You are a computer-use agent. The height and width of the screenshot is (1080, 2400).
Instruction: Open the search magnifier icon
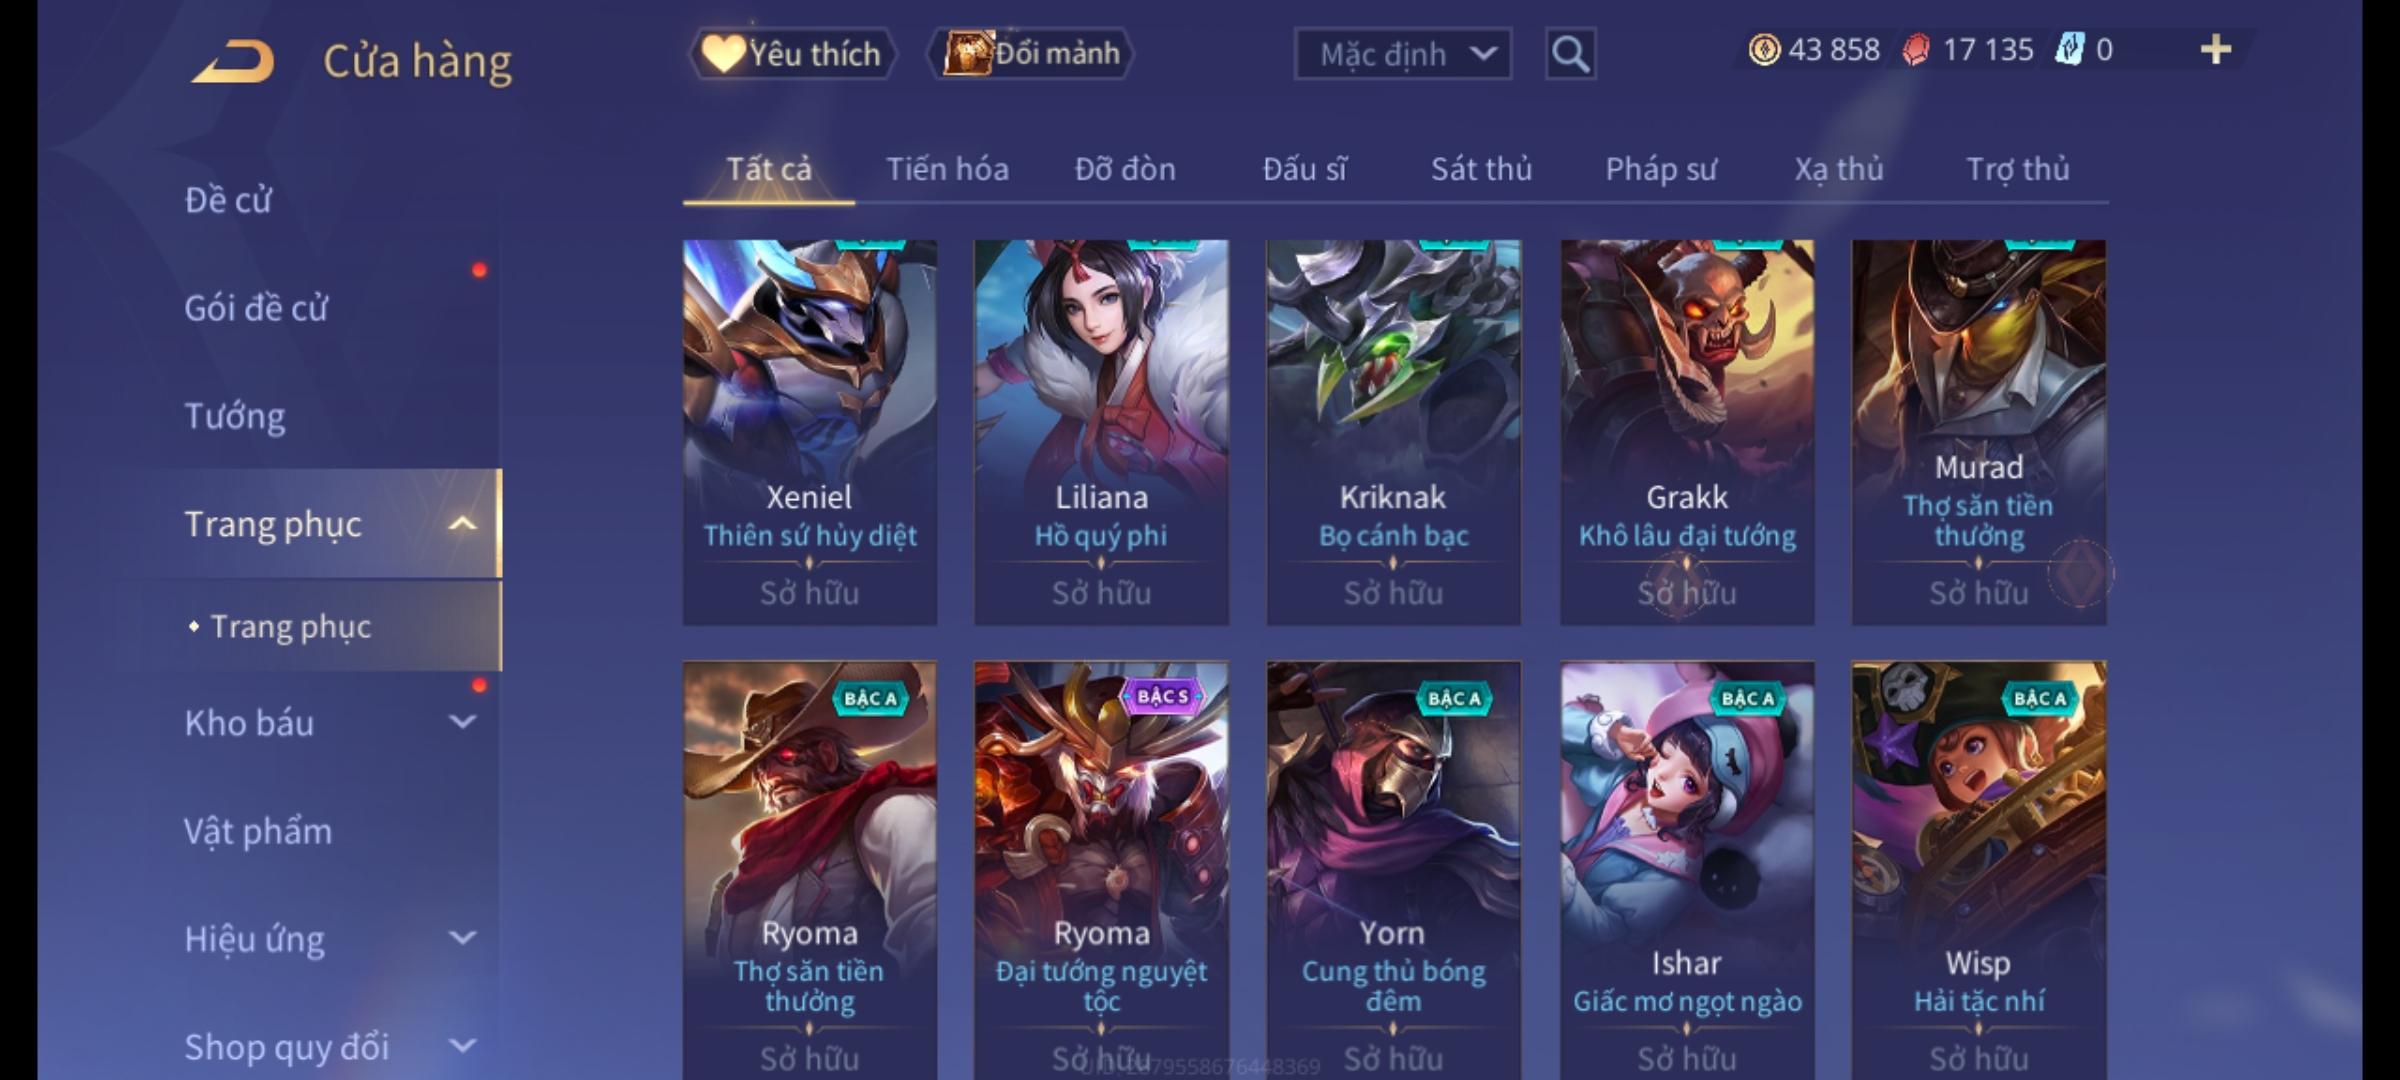[x=1570, y=54]
